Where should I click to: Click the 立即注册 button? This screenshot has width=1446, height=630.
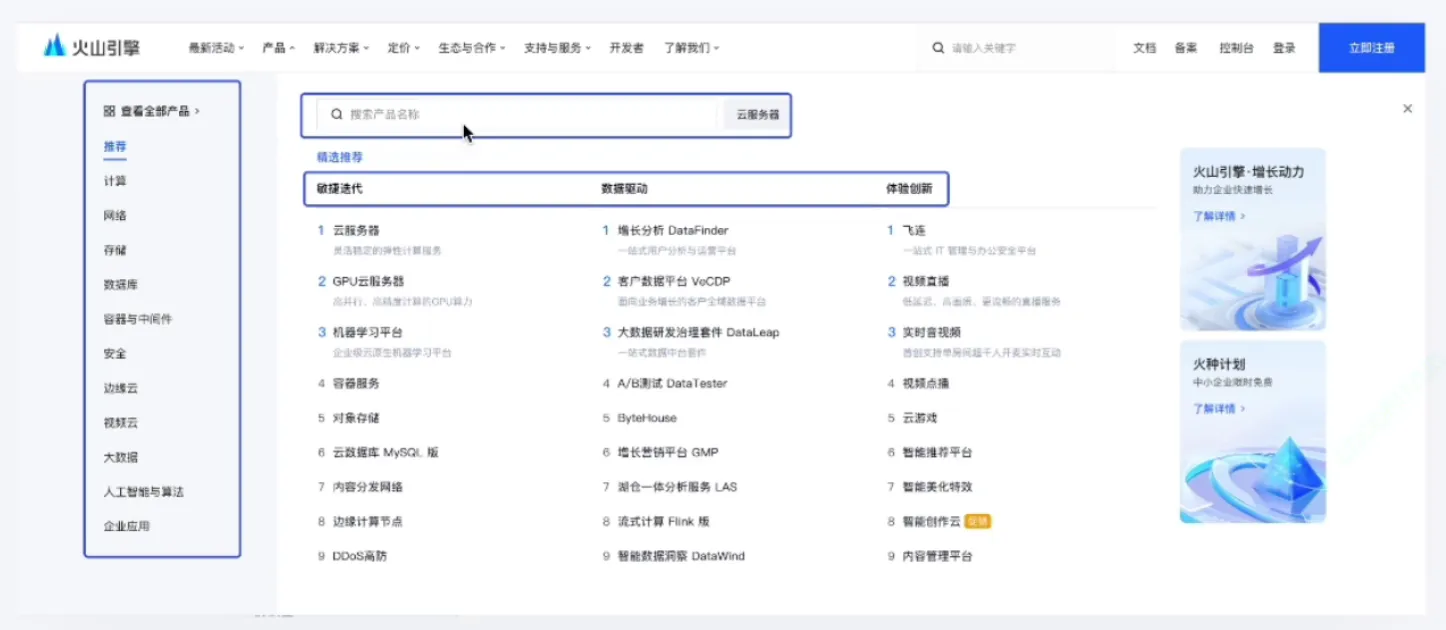pos(1371,47)
